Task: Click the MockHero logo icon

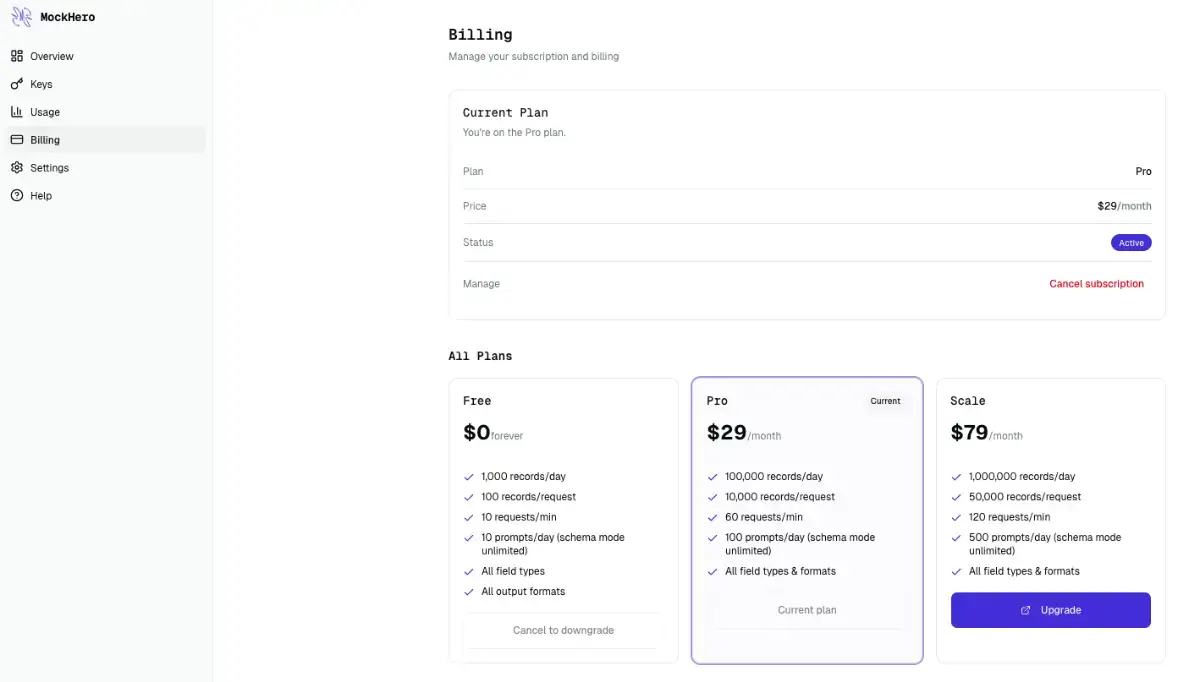Action: click(21, 17)
